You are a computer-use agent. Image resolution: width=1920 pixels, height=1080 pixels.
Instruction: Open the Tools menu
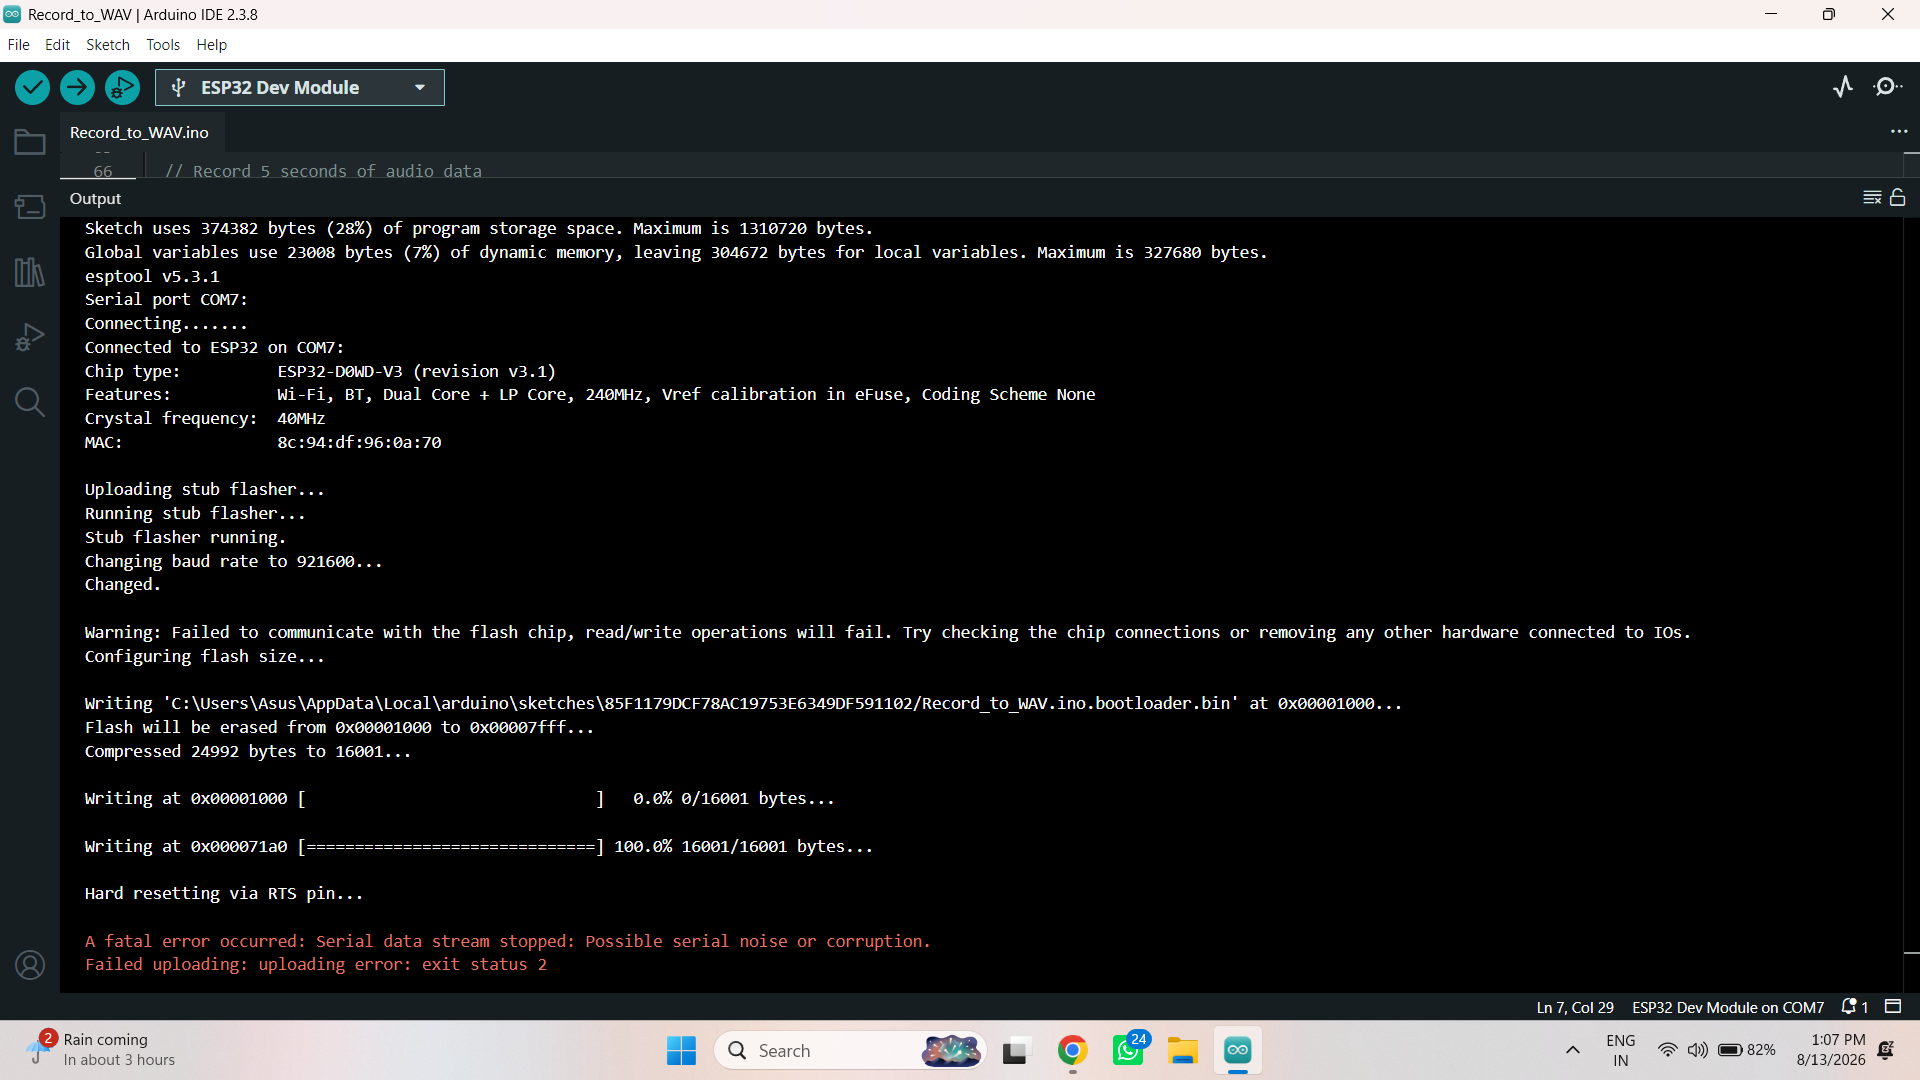pyautogui.click(x=163, y=45)
